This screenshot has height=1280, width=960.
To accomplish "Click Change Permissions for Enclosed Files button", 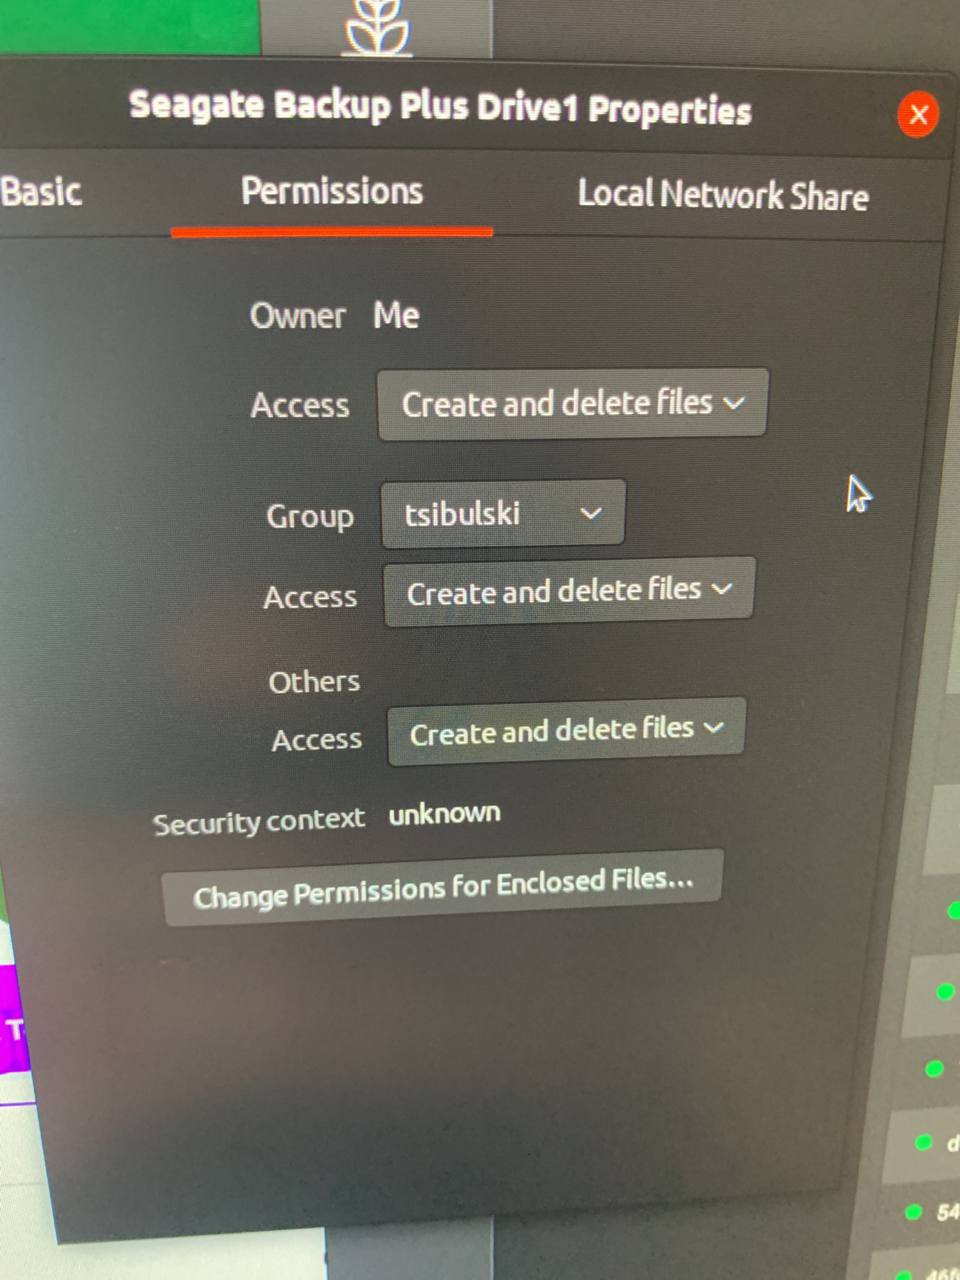I will (x=442, y=887).
